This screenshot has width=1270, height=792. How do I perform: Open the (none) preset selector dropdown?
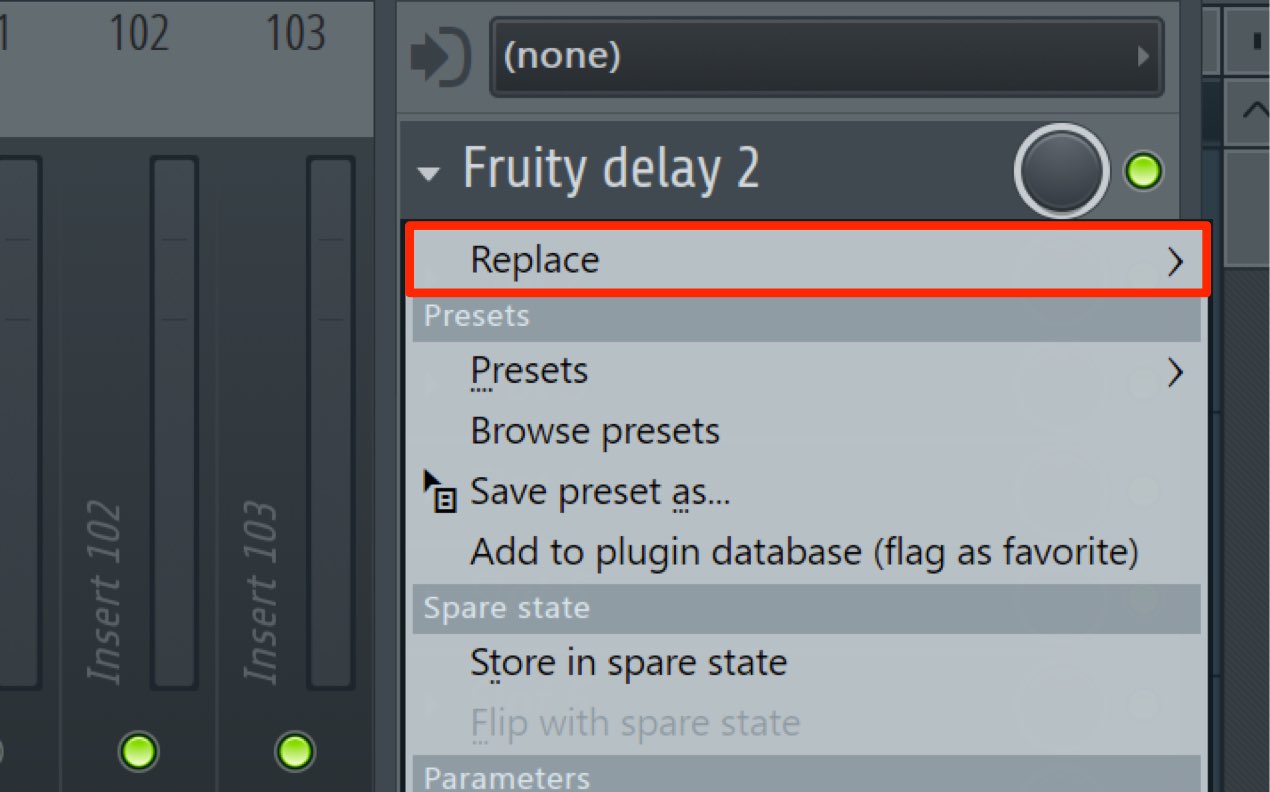pos(827,57)
